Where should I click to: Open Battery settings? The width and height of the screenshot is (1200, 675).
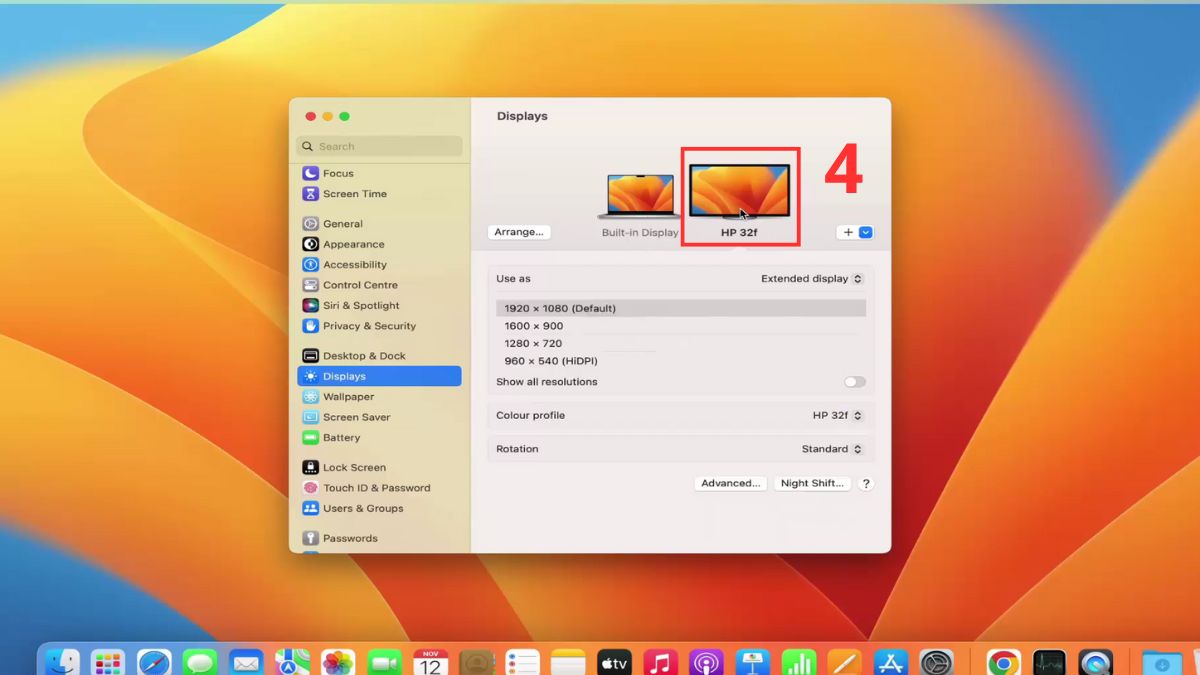tap(339, 437)
